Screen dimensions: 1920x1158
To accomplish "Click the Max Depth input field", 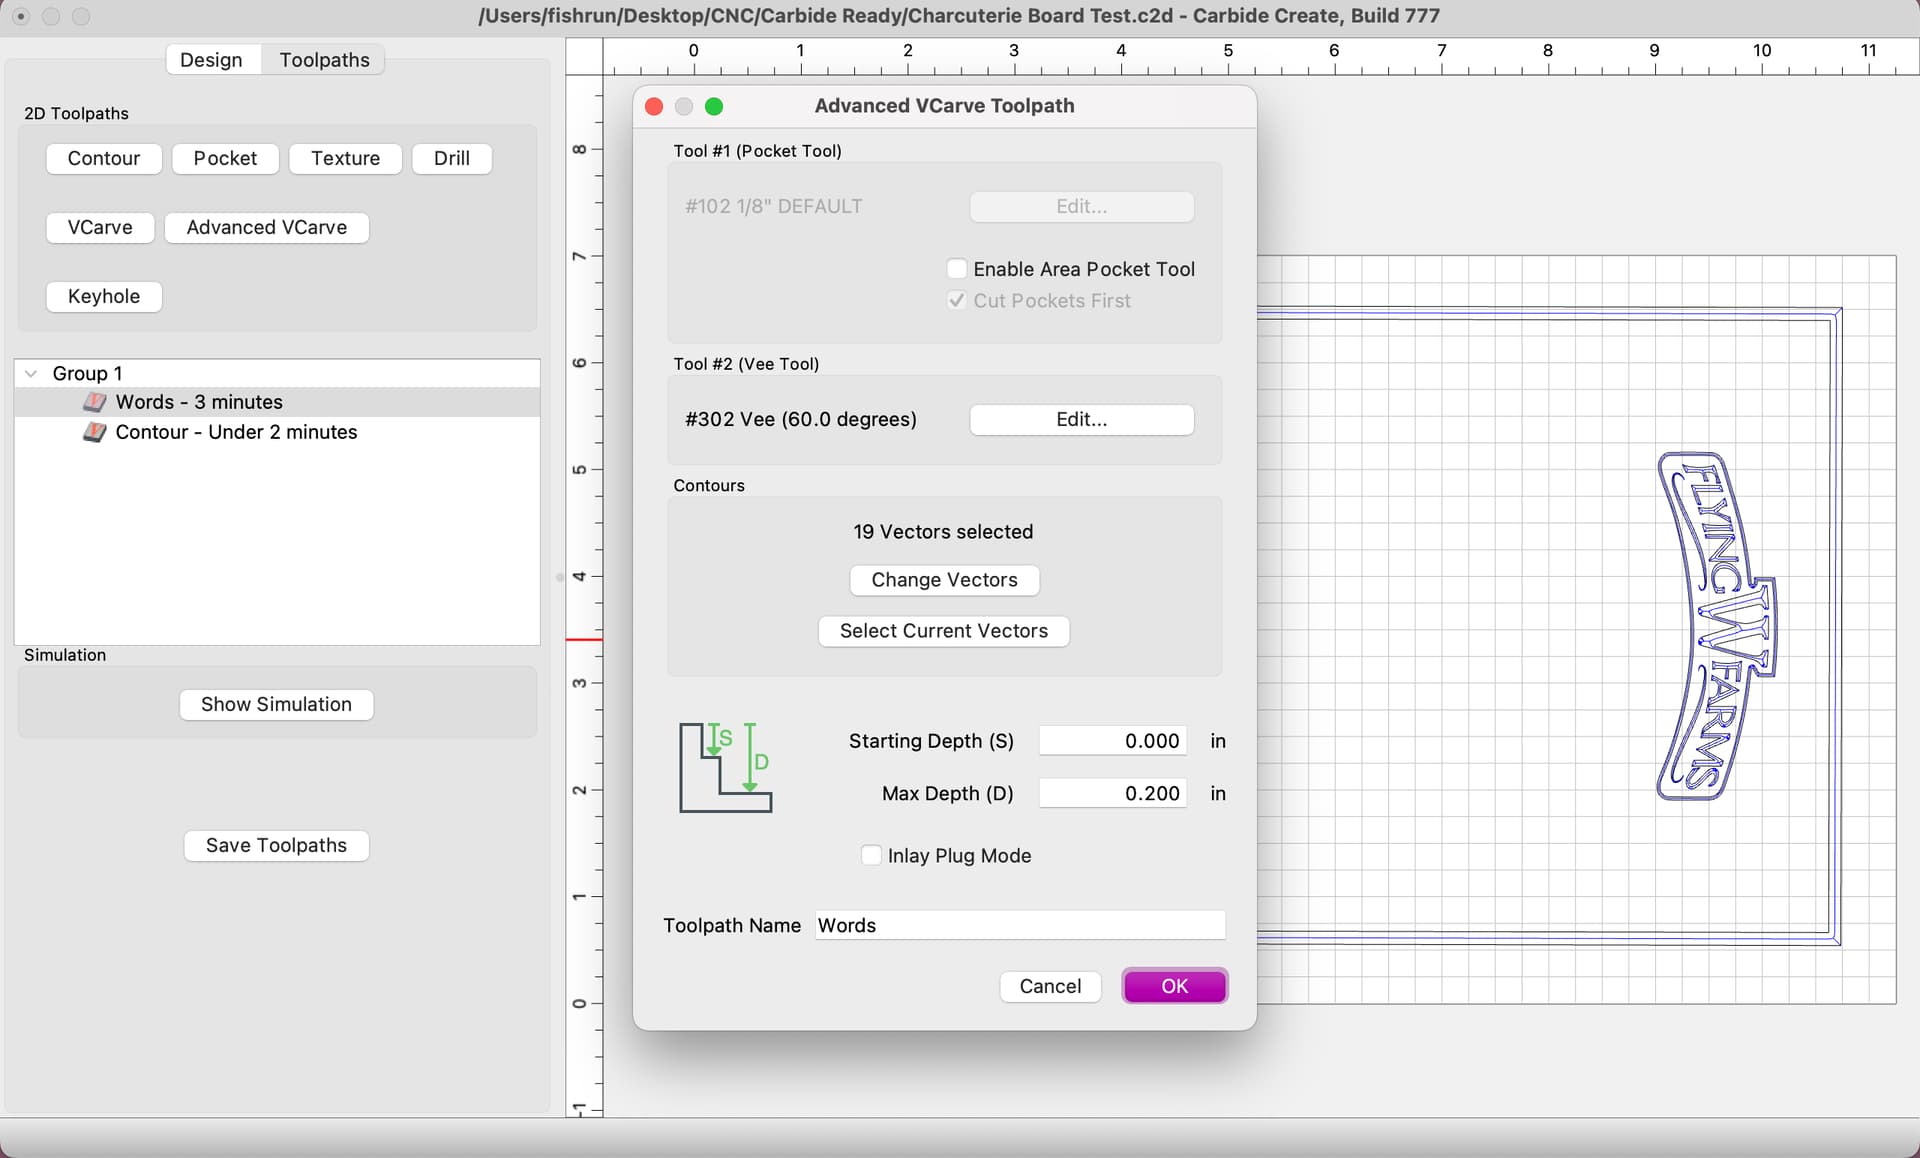I will [x=1113, y=793].
